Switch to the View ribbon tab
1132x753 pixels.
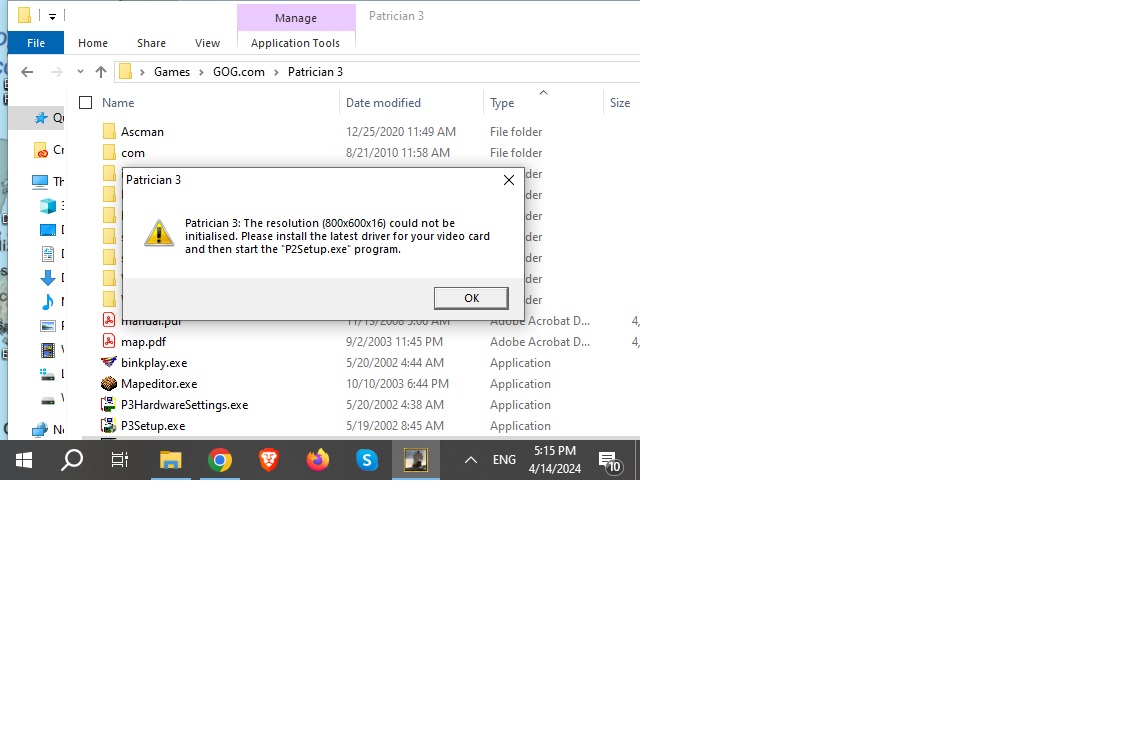click(x=207, y=43)
